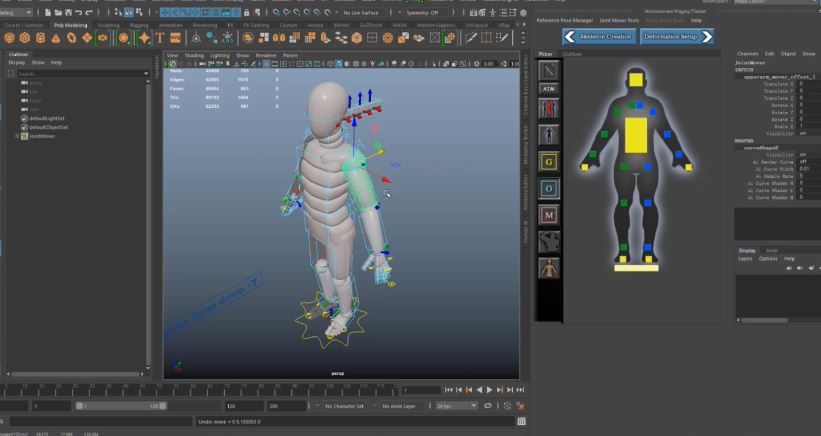Switch to the Sculpting shelf tab
The width and height of the screenshot is (821, 436).
tap(108, 25)
